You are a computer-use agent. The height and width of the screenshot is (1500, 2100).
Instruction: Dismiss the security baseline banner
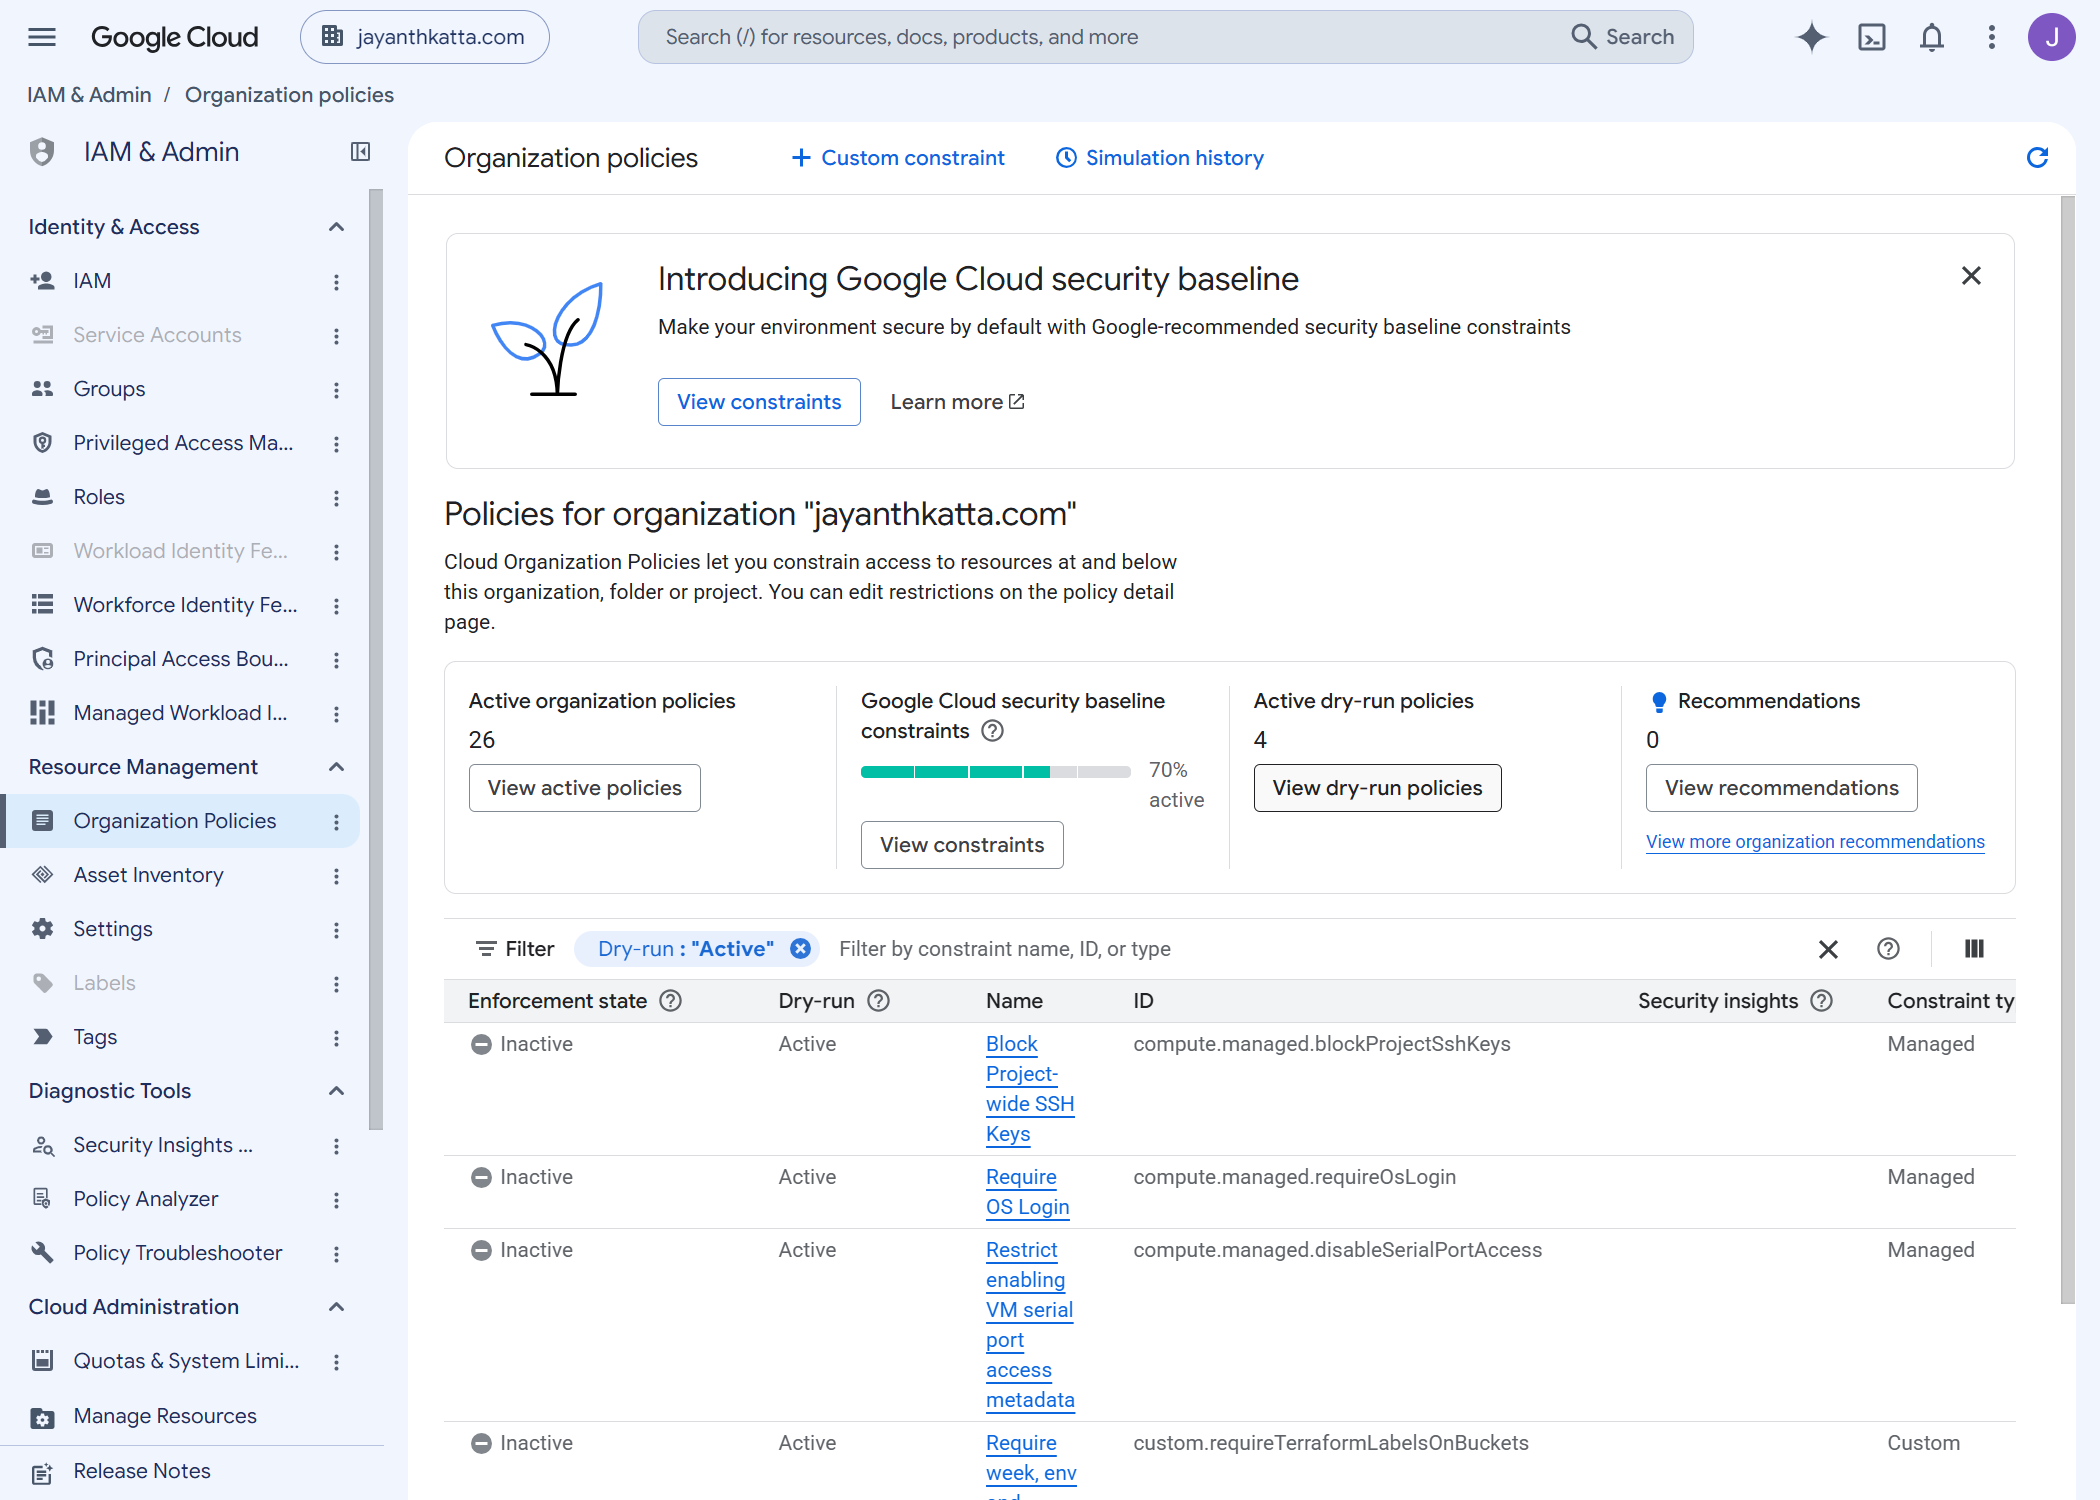1970,276
